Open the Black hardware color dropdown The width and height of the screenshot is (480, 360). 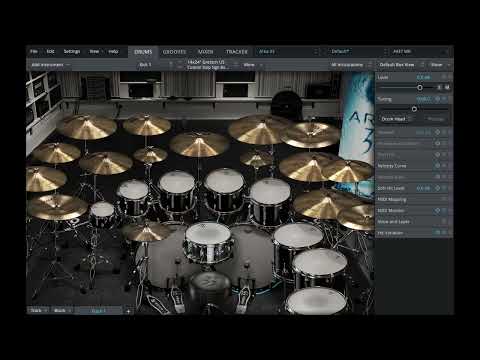(x=62, y=311)
